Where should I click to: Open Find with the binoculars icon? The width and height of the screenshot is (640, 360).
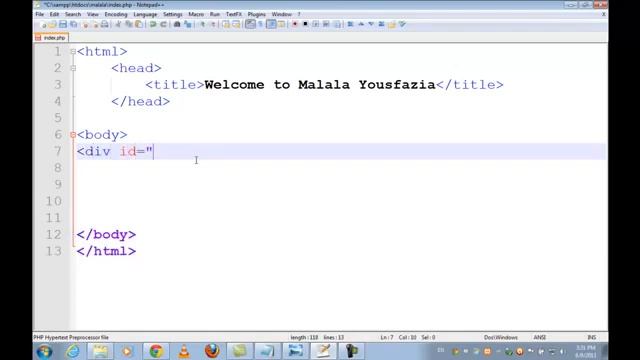177,24
